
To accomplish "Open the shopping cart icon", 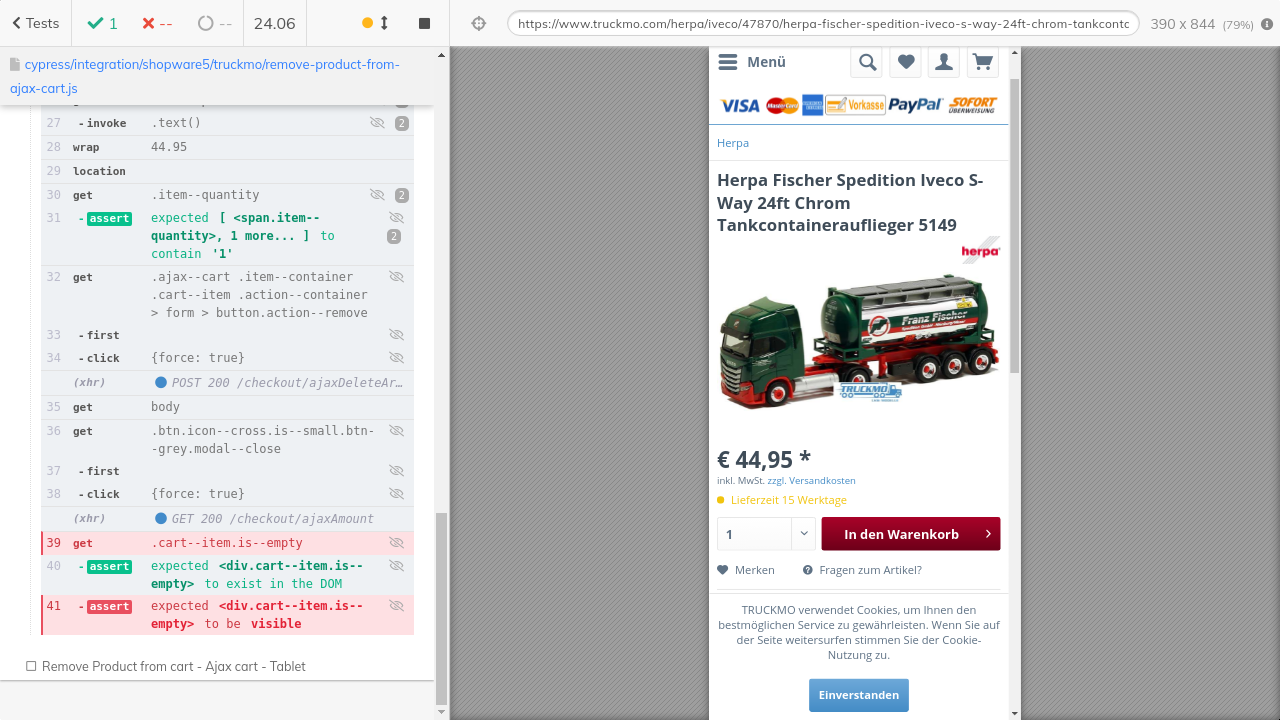I will pos(982,62).
